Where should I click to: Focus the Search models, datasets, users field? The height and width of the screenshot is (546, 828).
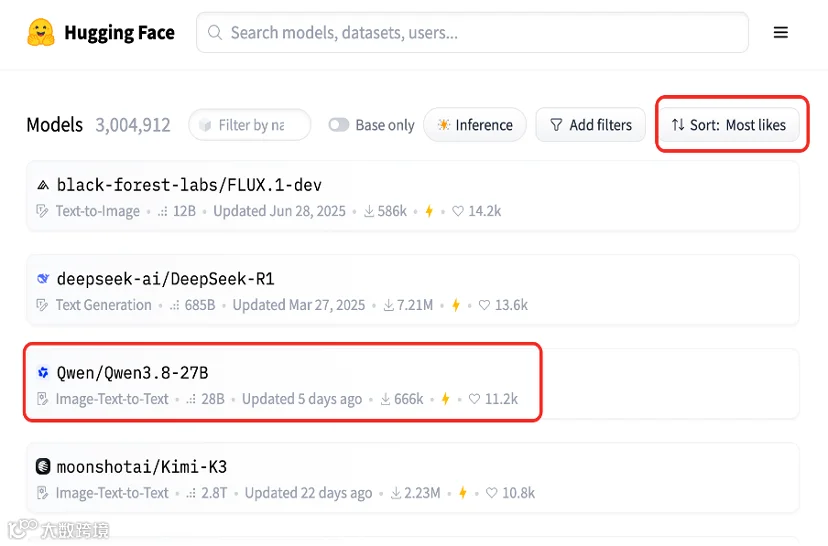coord(472,33)
